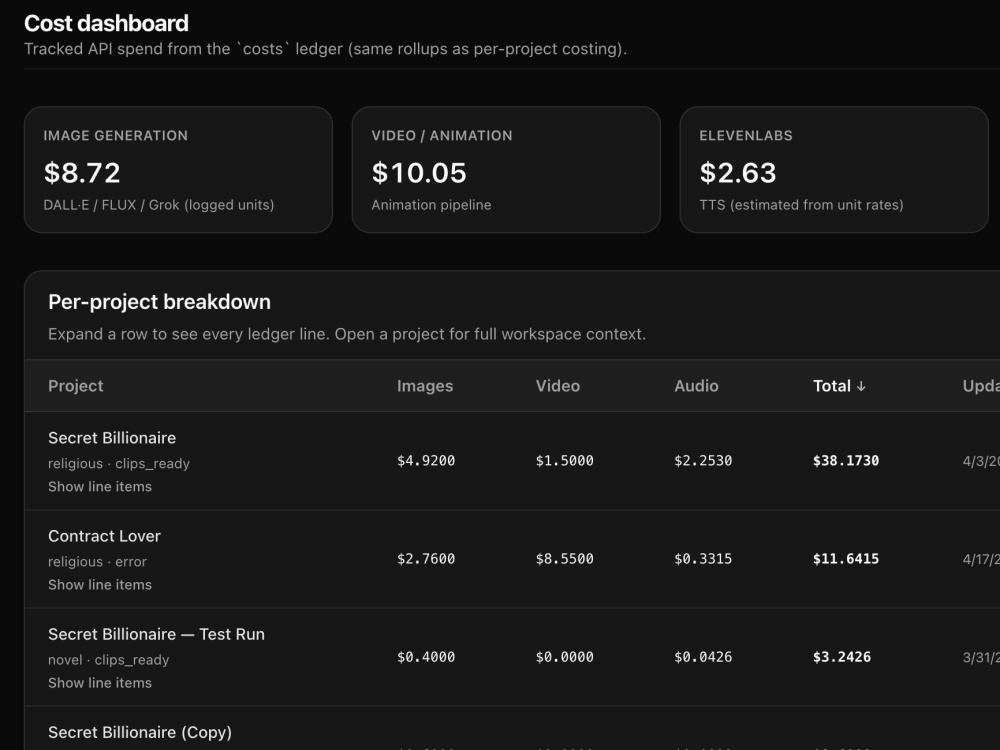
Task: Click the $8.72 image generation amount
Action: pyautogui.click(x=82, y=173)
